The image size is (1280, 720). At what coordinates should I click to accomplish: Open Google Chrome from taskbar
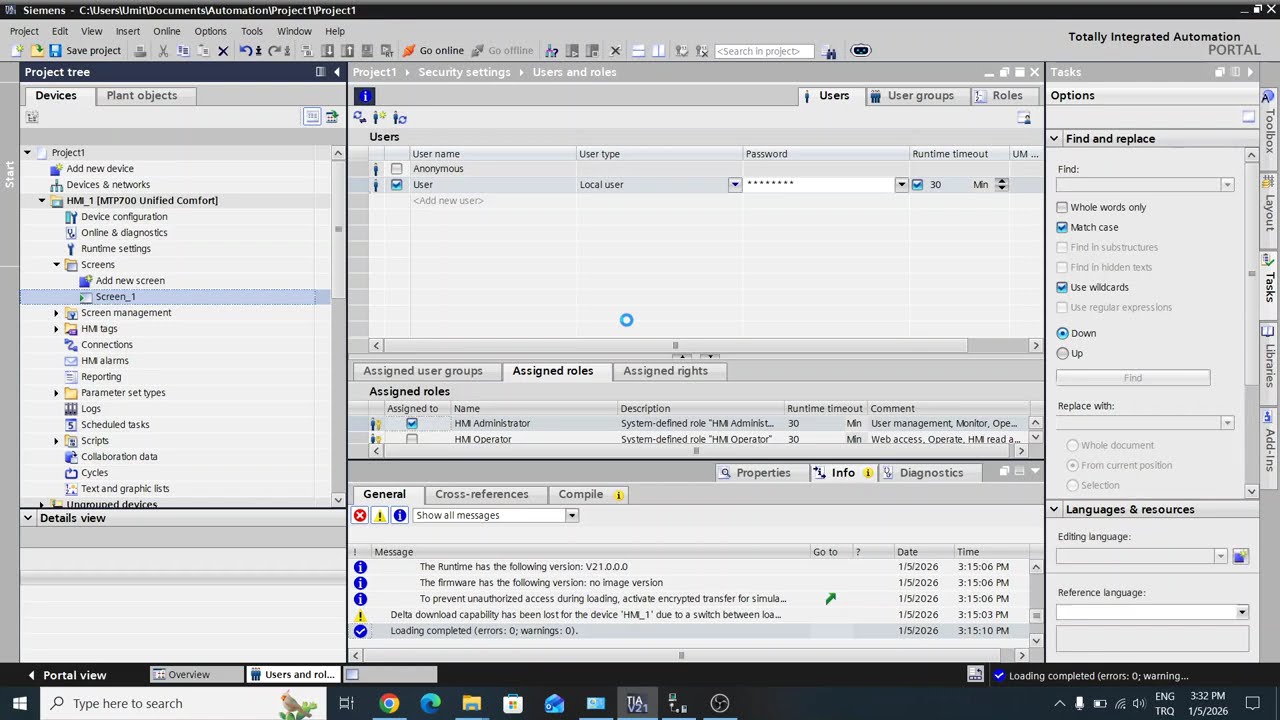pyautogui.click(x=389, y=704)
